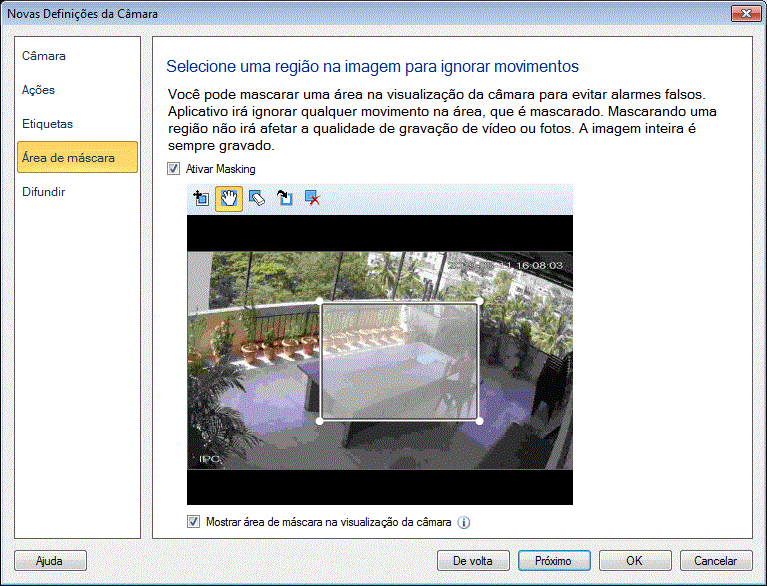Click the top-left mask rectangle handle

click(x=320, y=300)
